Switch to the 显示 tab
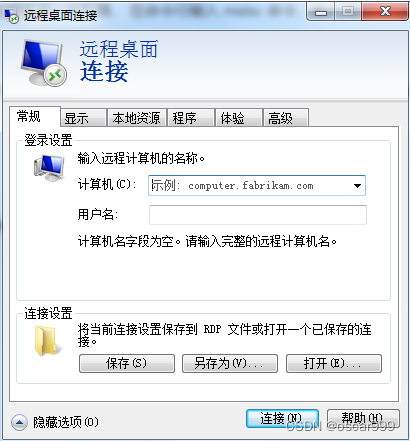 click(x=83, y=118)
